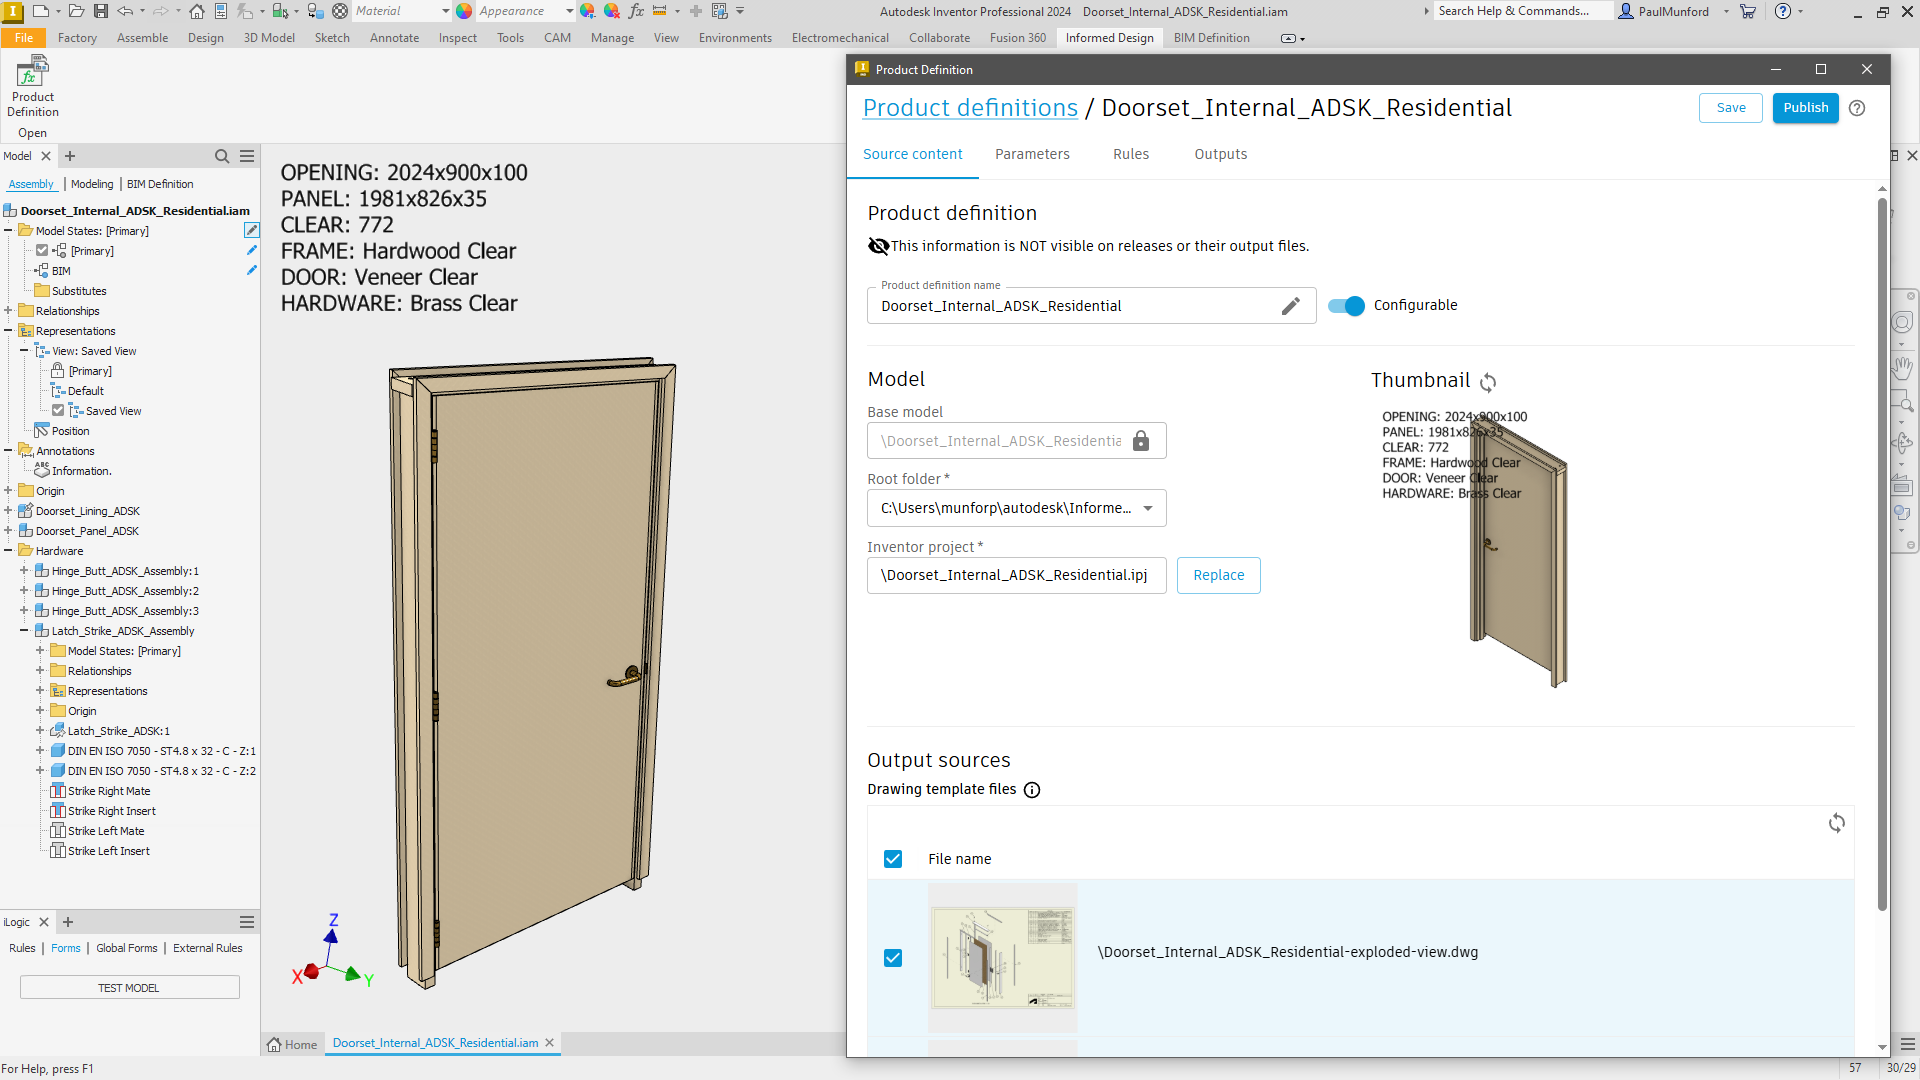1920x1080 pixels.
Task: Click the drawing templates refresh icon
Action: coord(1836,823)
